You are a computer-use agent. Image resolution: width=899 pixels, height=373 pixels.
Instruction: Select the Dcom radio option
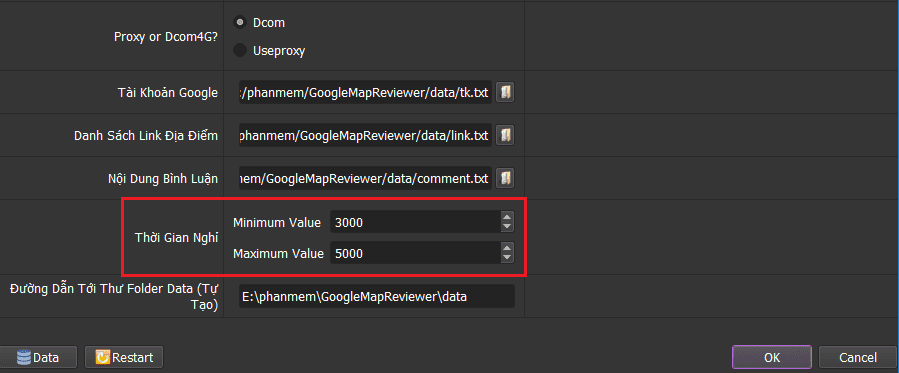pyautogui.click(x=240, y=22)
